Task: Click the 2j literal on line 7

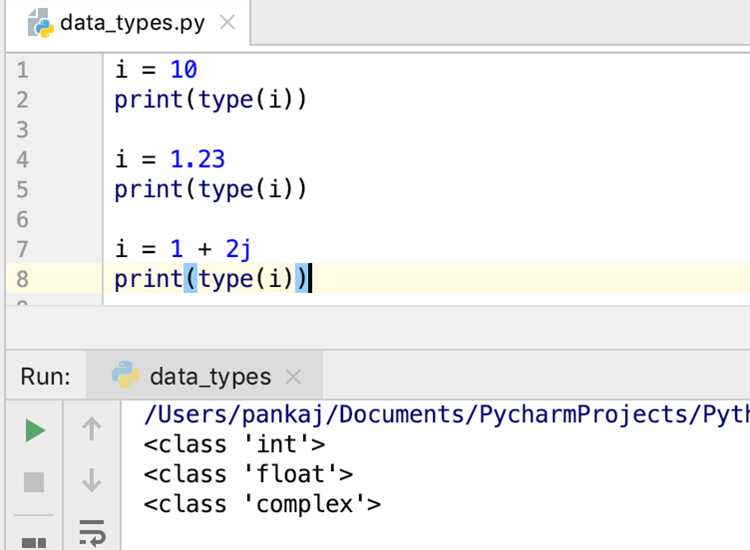Action: coord(237,248)
